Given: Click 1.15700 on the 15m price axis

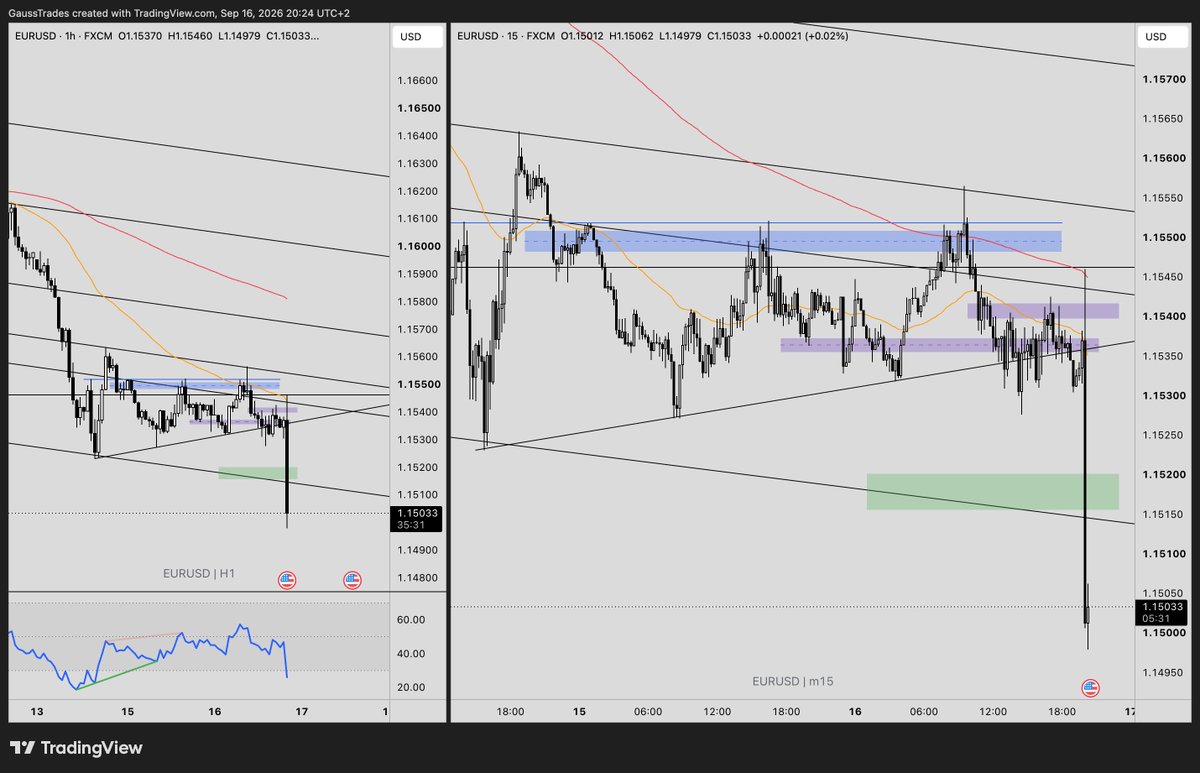Looking at the screenshot, I should (1163, 79).
